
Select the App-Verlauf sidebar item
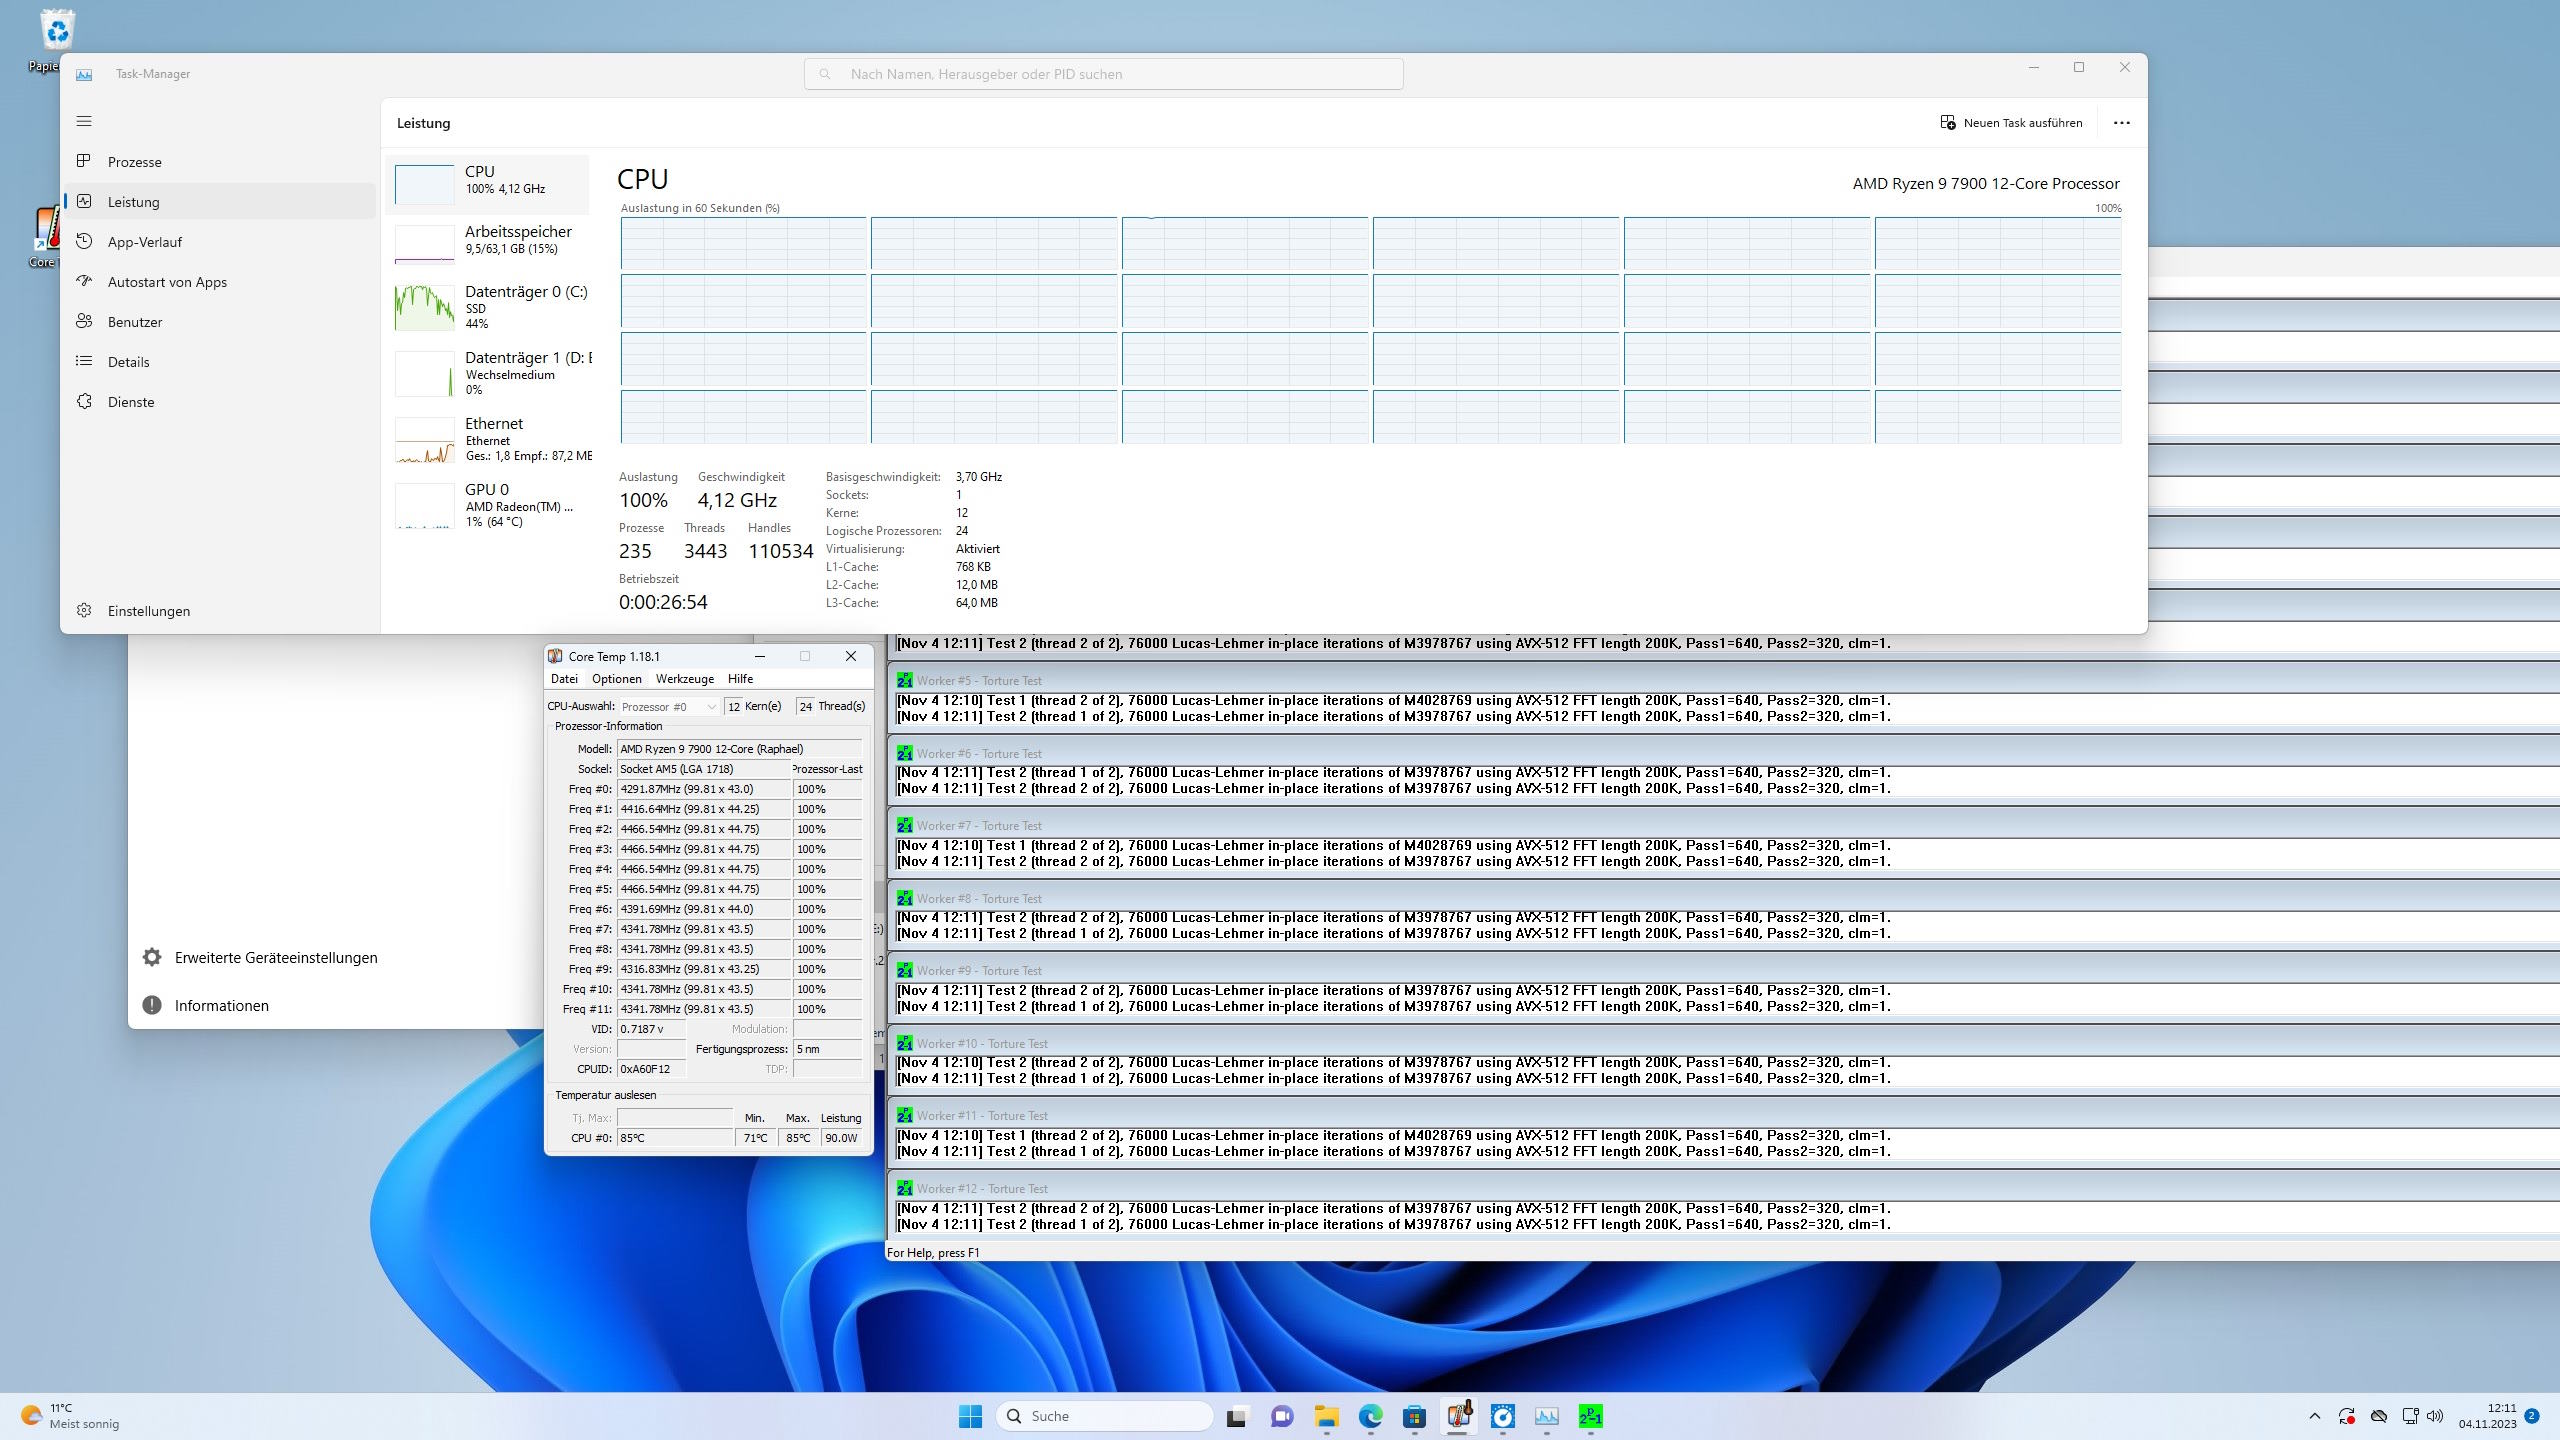(144, 242)
